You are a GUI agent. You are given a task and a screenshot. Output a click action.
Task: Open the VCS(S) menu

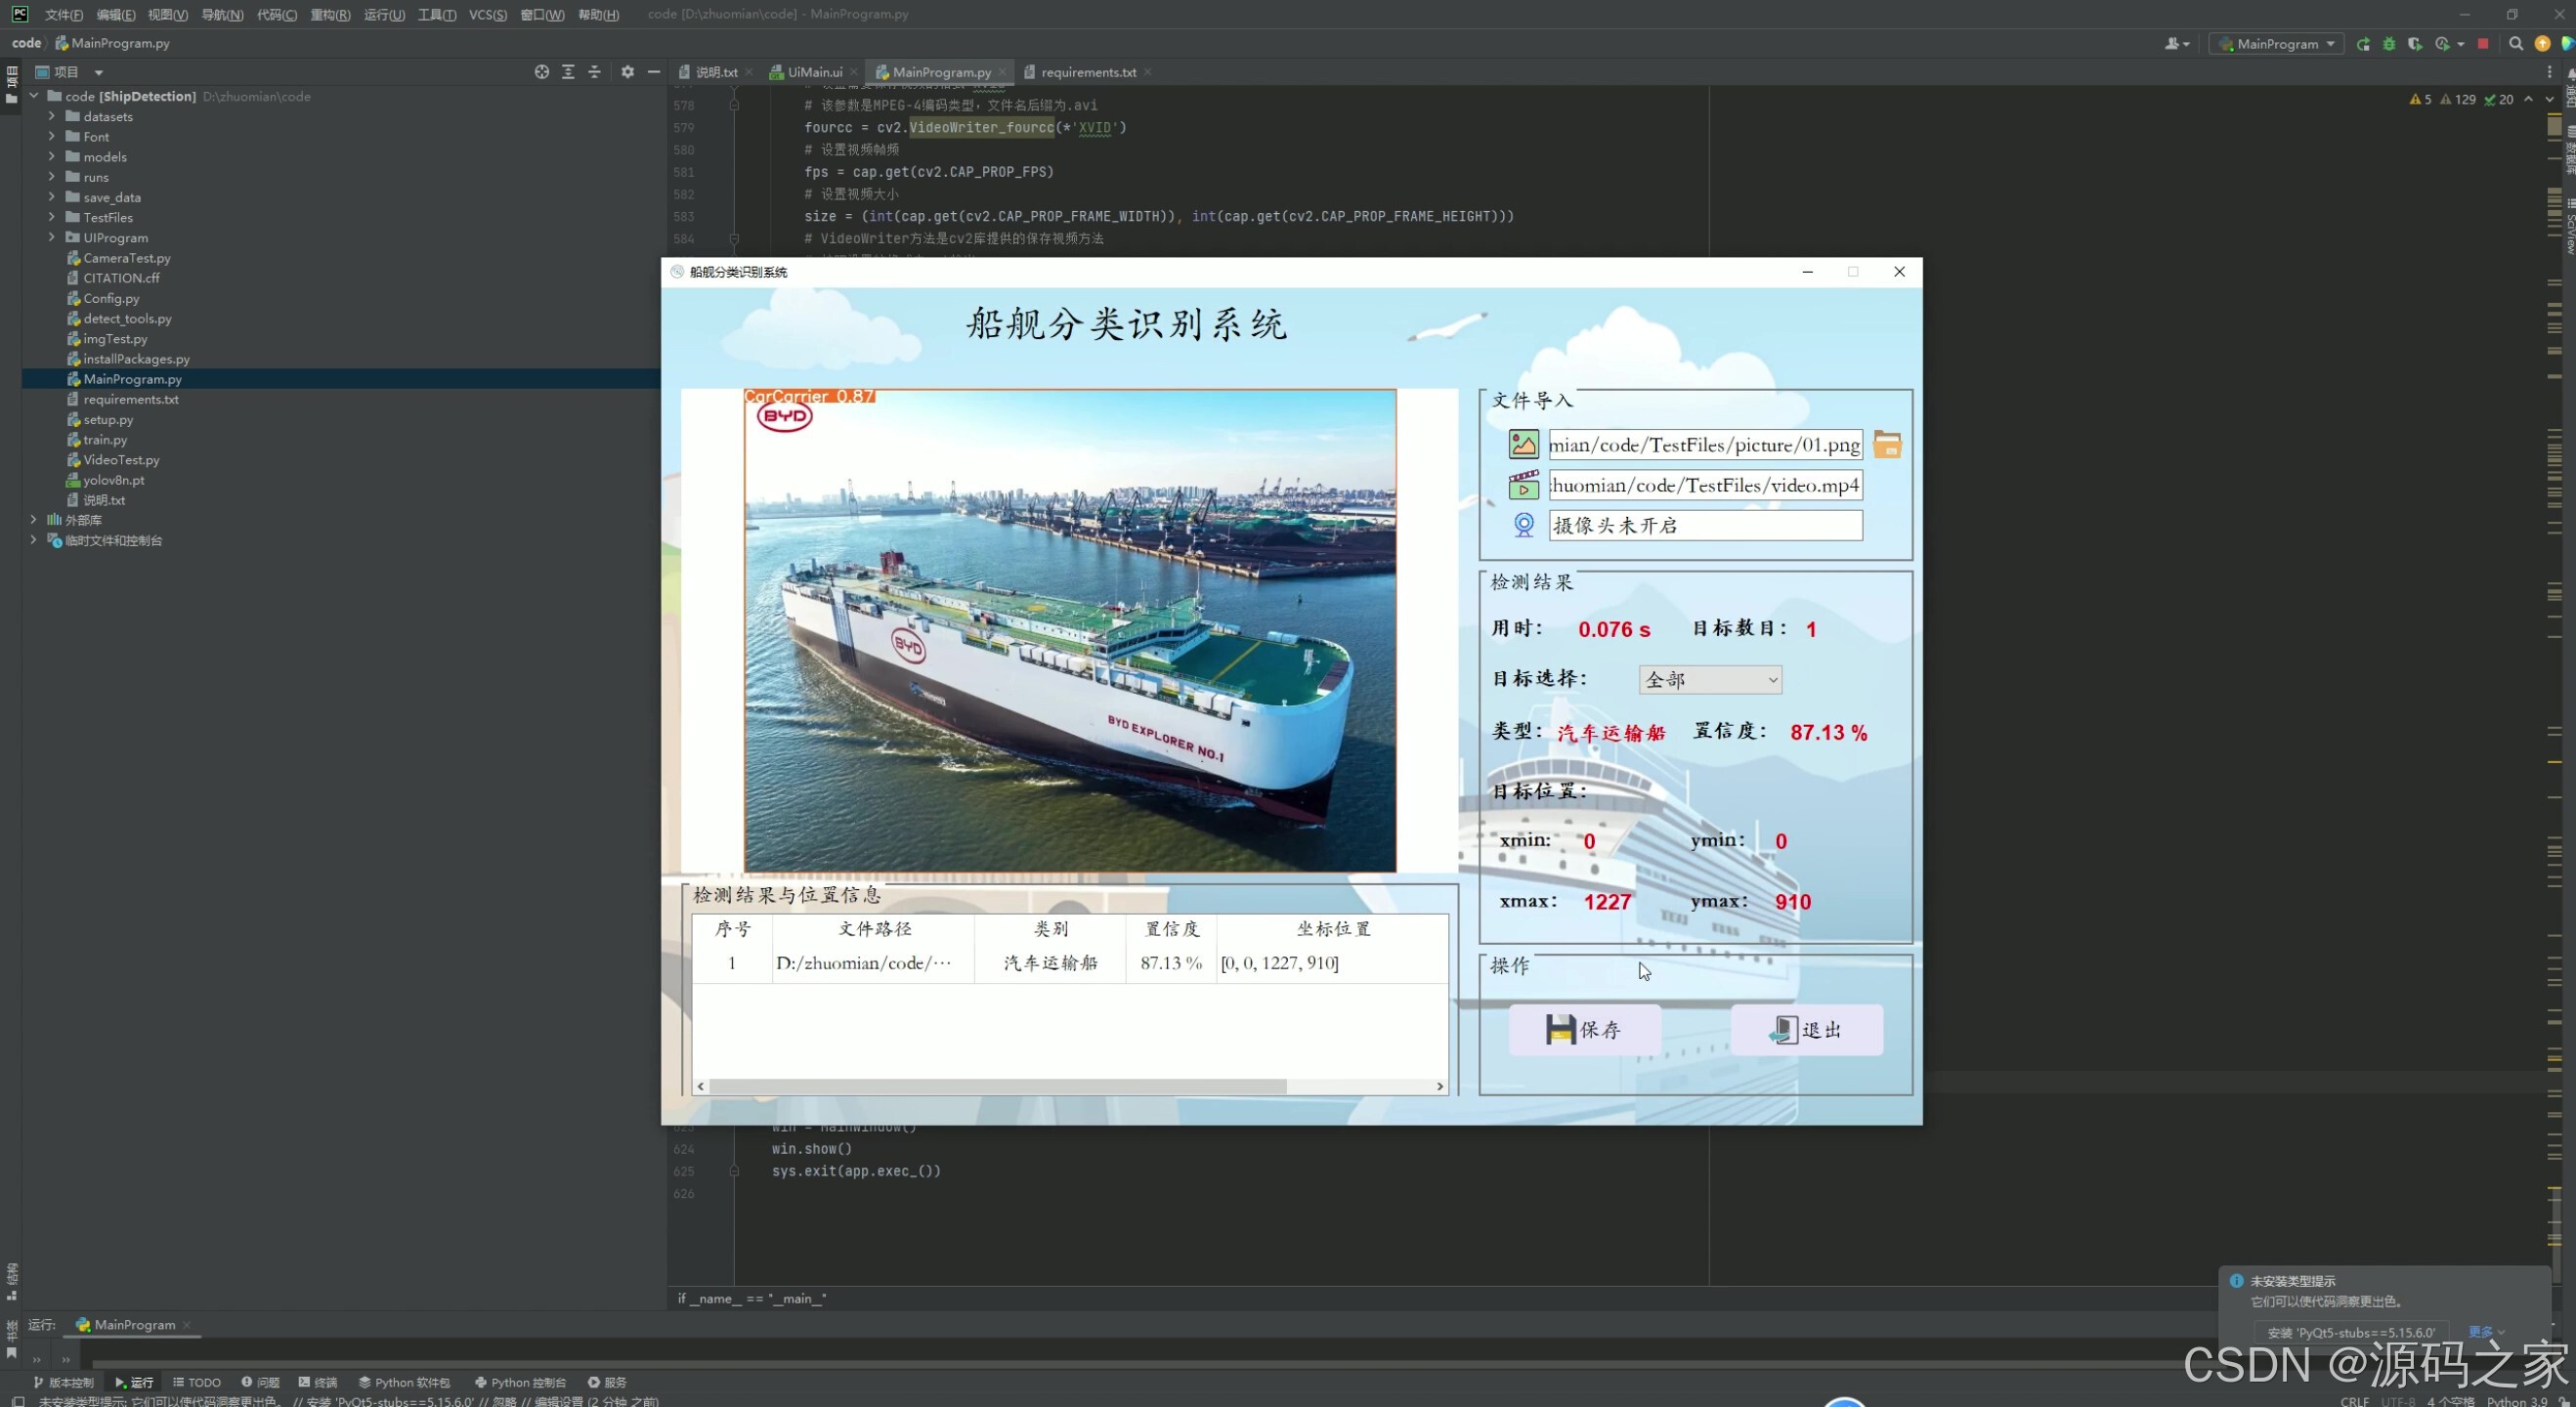(488, 14)
